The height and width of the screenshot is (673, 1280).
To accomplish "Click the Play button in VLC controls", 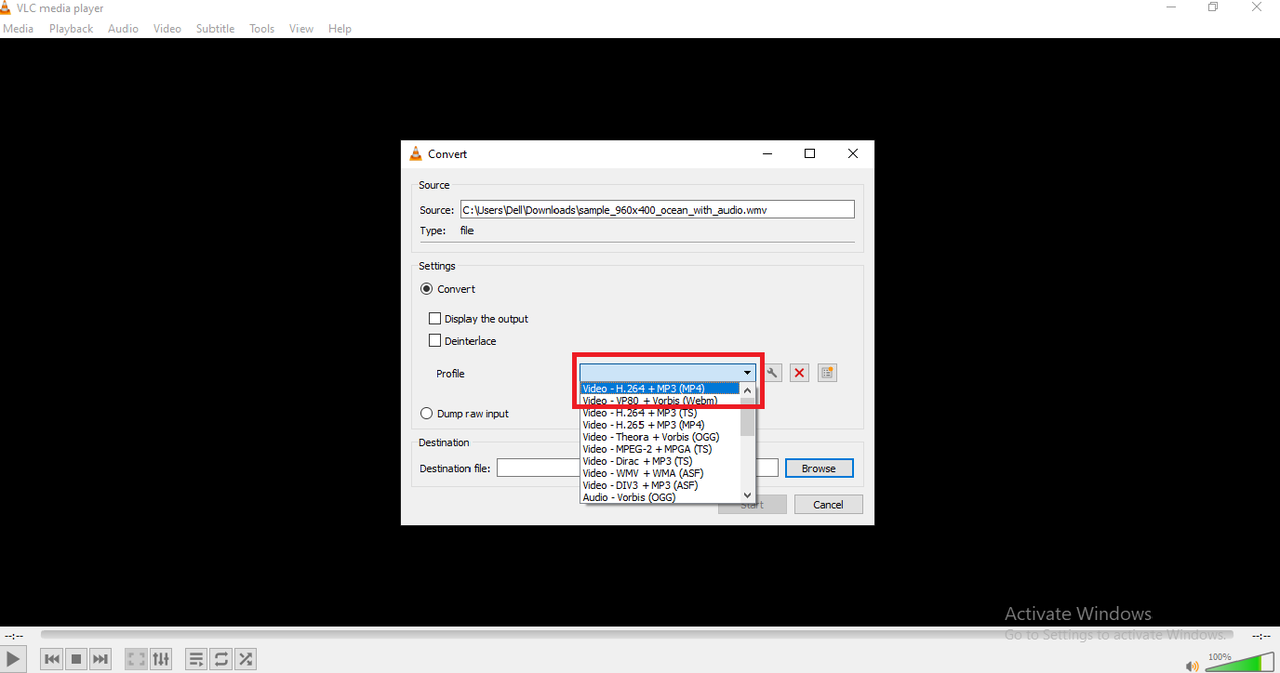I will pyautogui.click(x=13, y=659).
